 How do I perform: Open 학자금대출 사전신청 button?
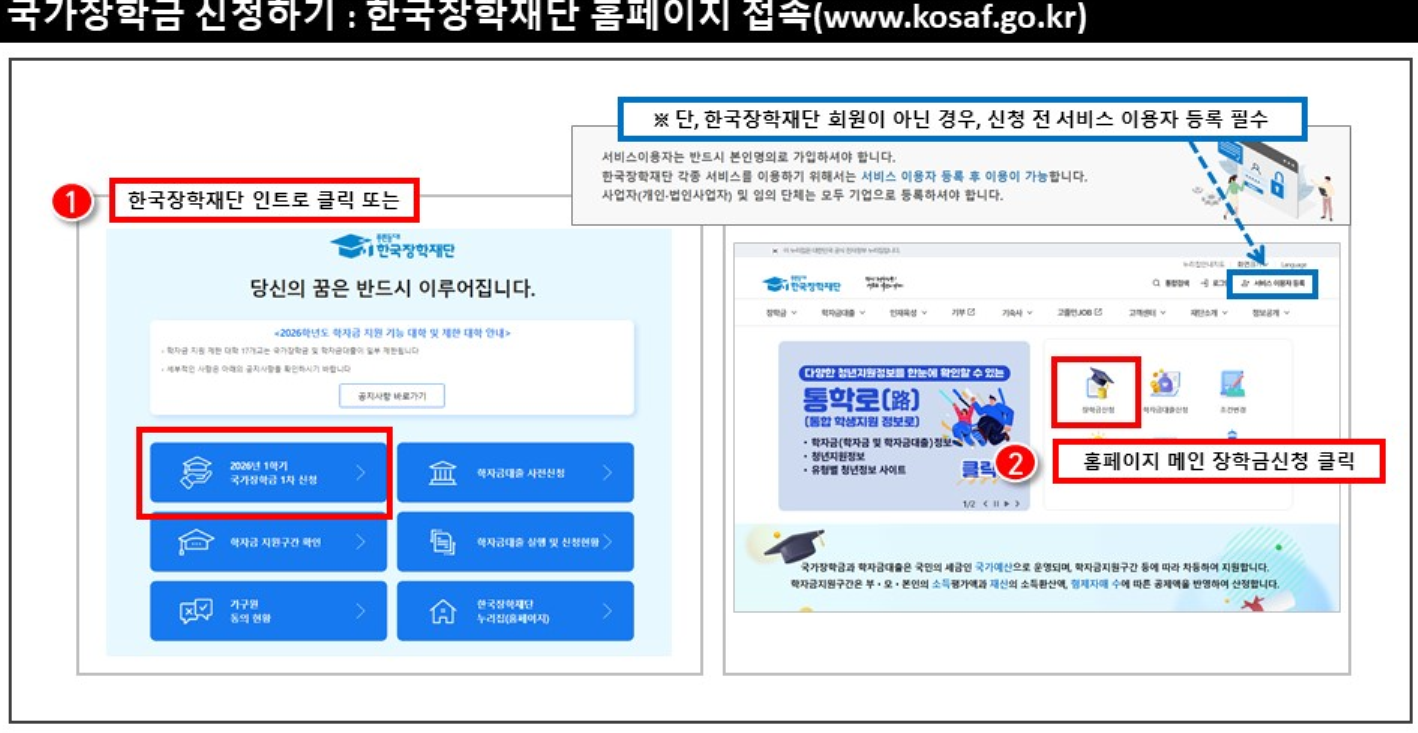pos(515,473)
